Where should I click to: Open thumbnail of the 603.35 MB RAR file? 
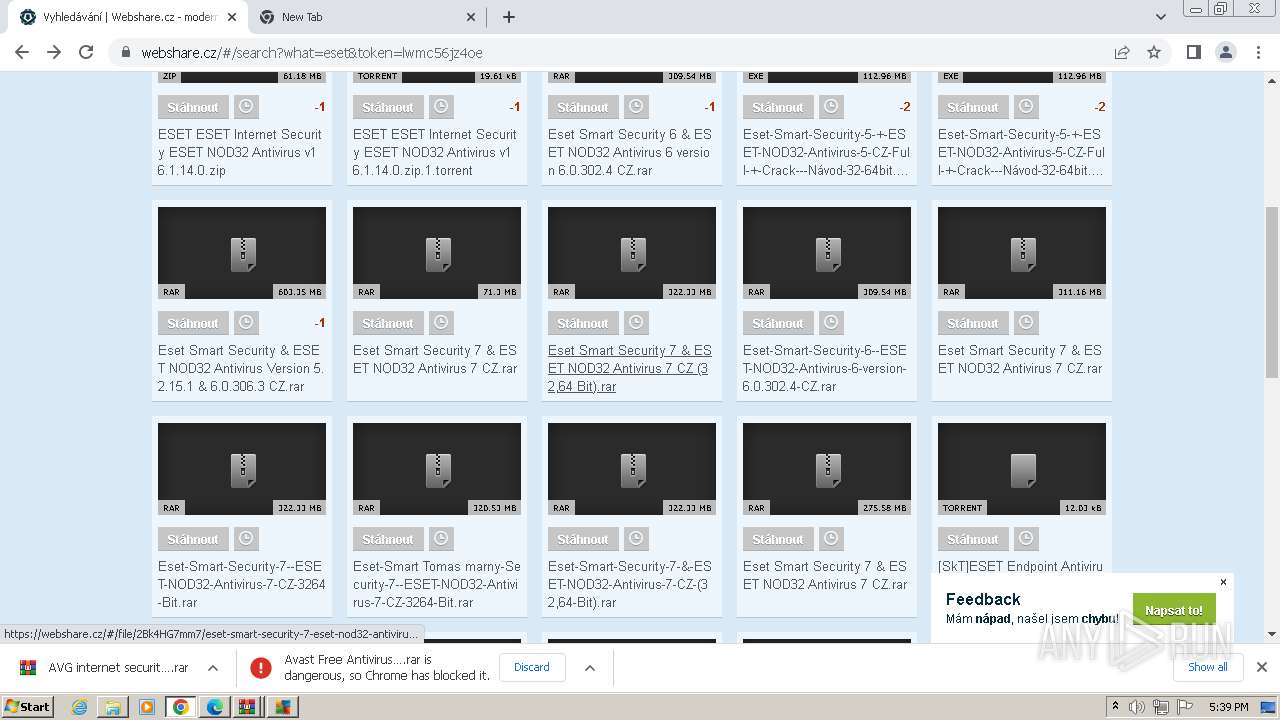click(242, 253)
